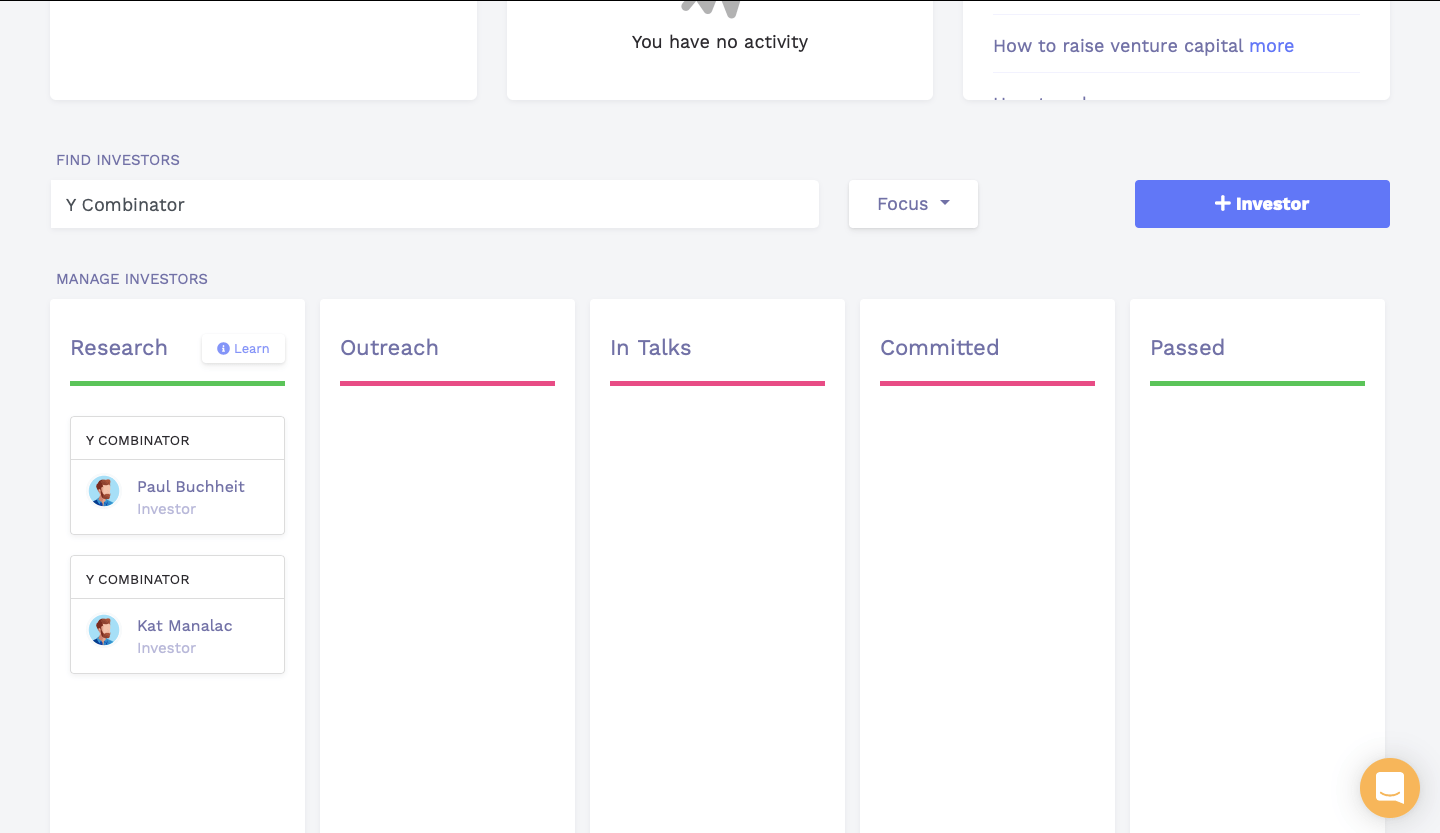Select the In Talks column heading
The image size is (1440, 833).
coord(651,348)
